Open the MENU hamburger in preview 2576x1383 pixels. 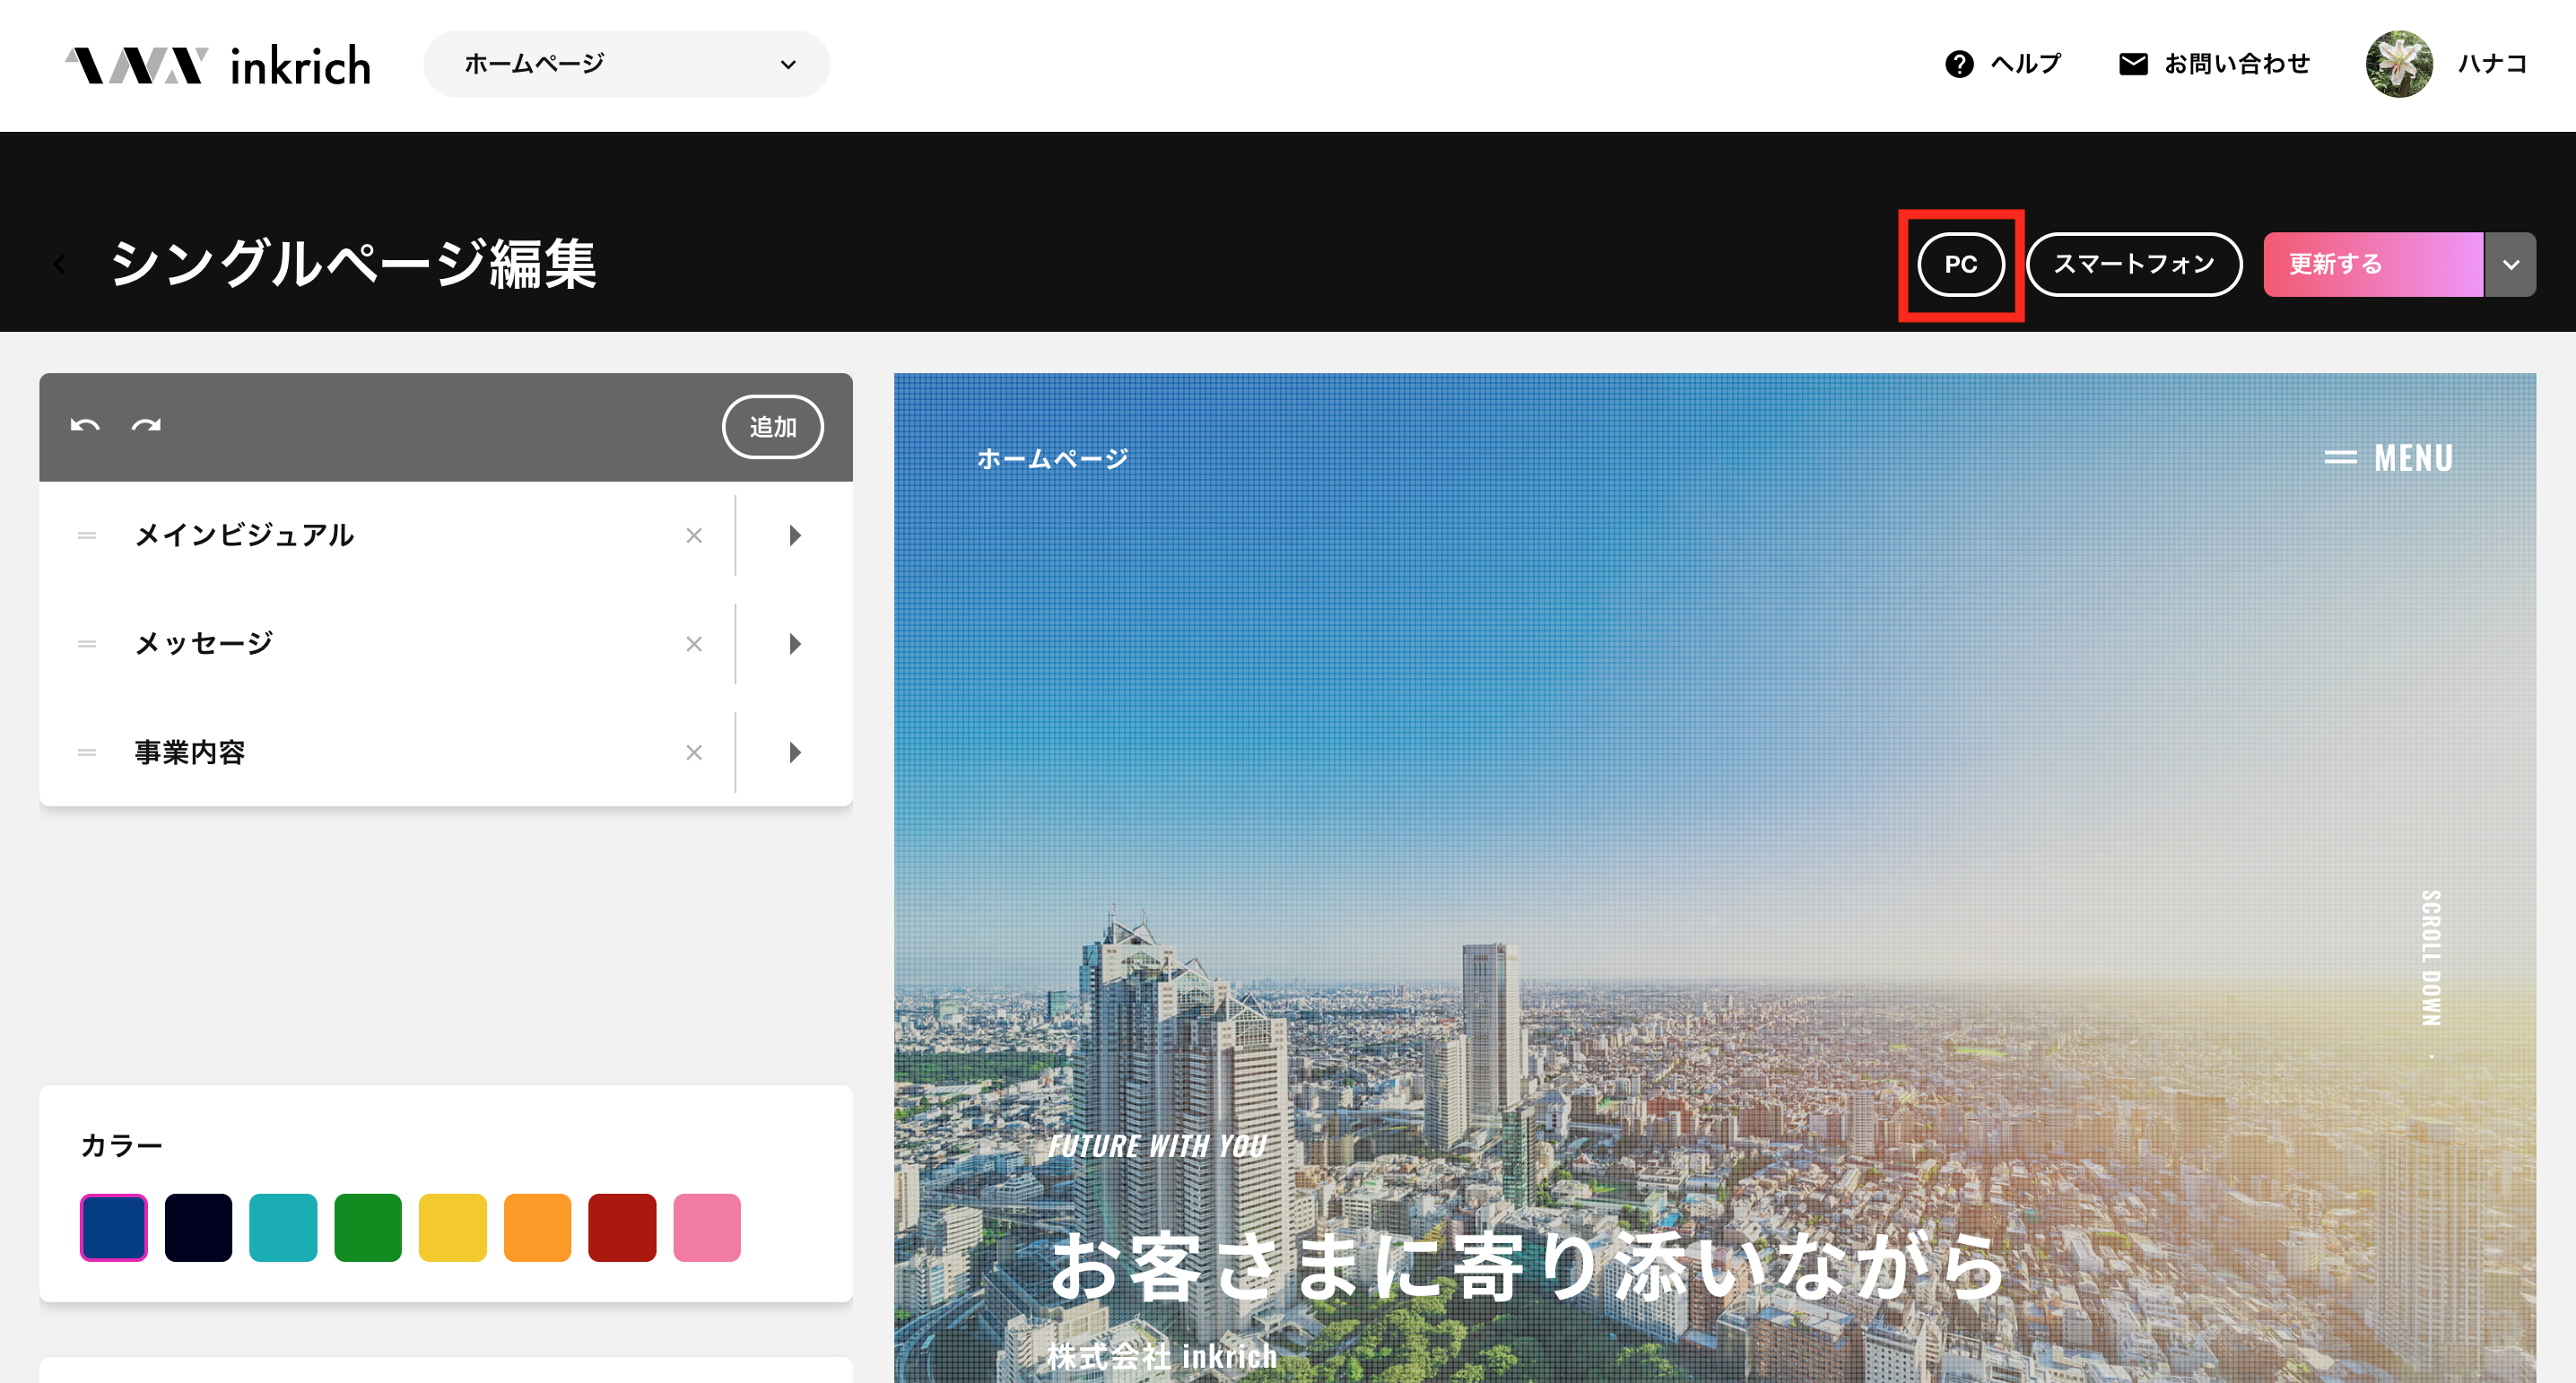pyautogui.click(x=2388, y=458)
